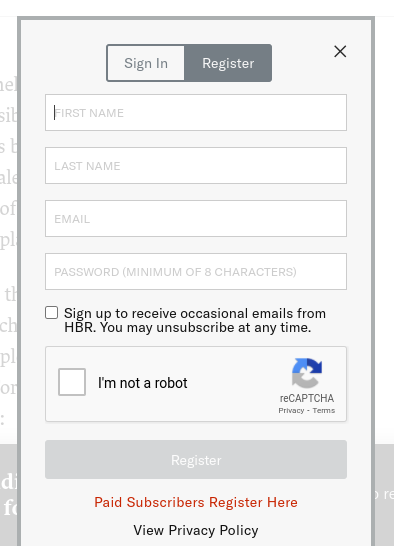Select the Email input box
Image resolution: width=394 pixels, height=546 pixels.
(196, 218)
